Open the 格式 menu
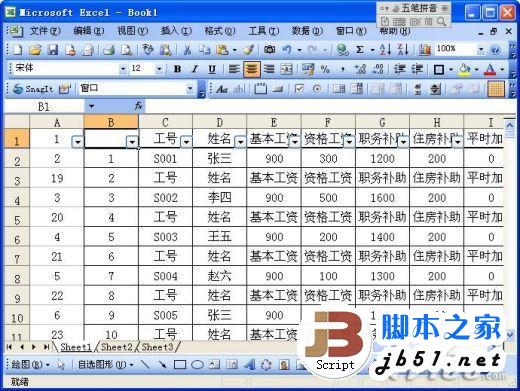520x391 pixels. pos(220,31)
